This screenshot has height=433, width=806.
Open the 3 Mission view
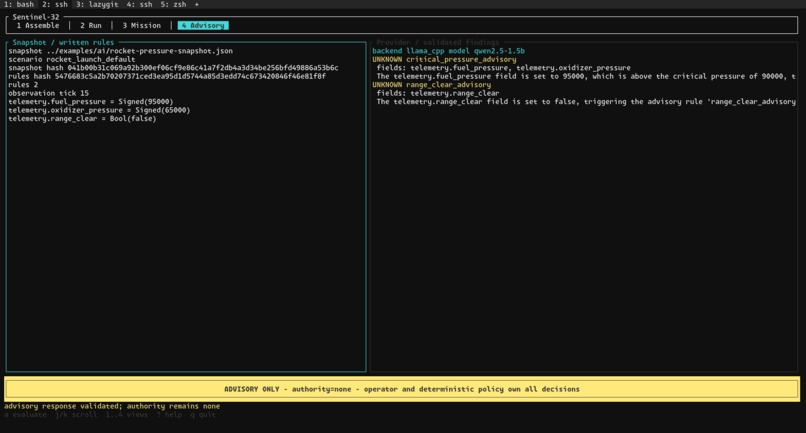(x=141, y=25)
